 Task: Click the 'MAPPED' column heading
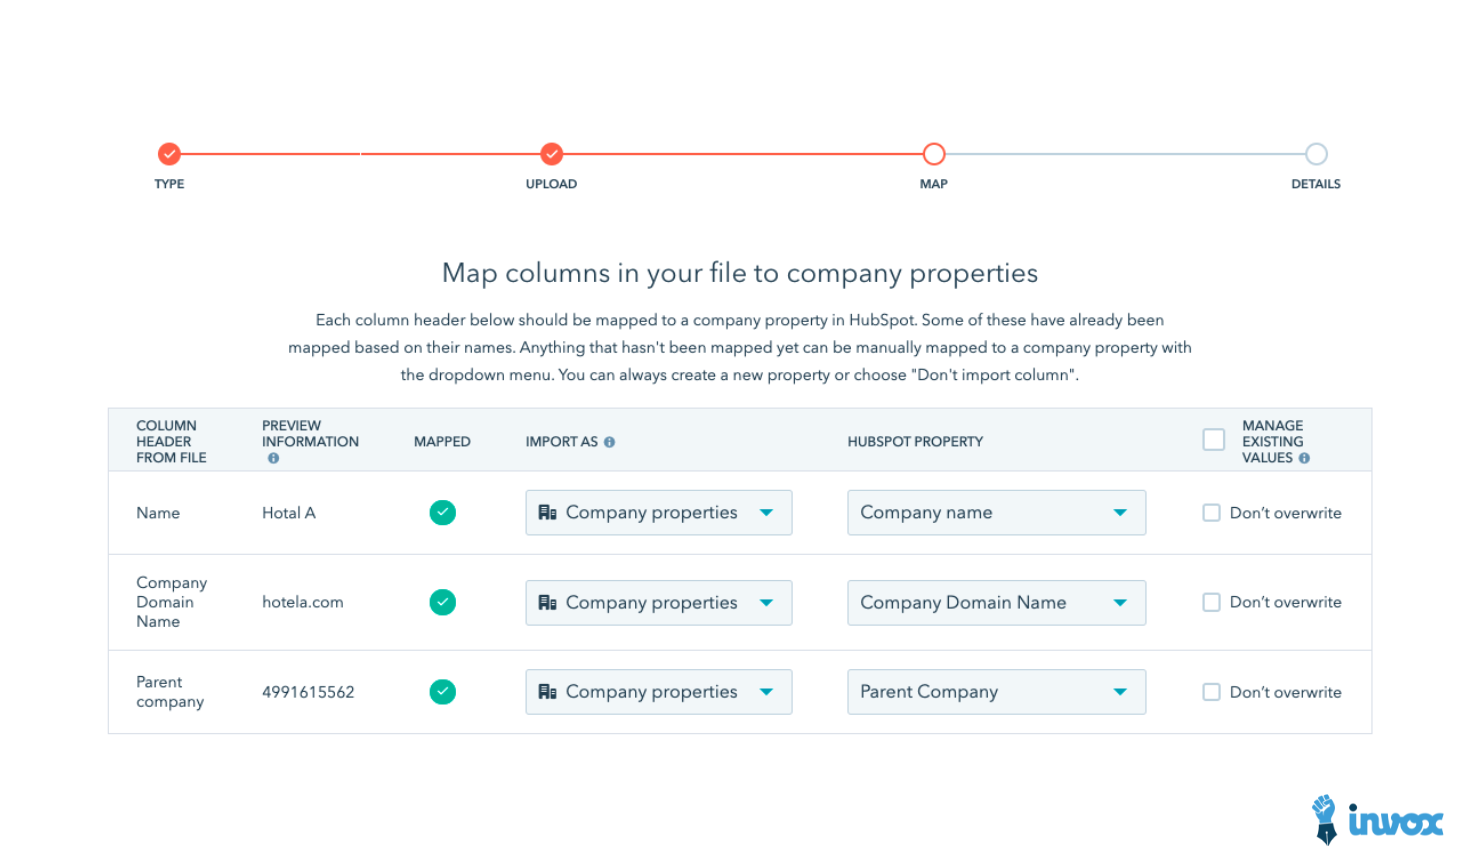(x=442, y=442)
